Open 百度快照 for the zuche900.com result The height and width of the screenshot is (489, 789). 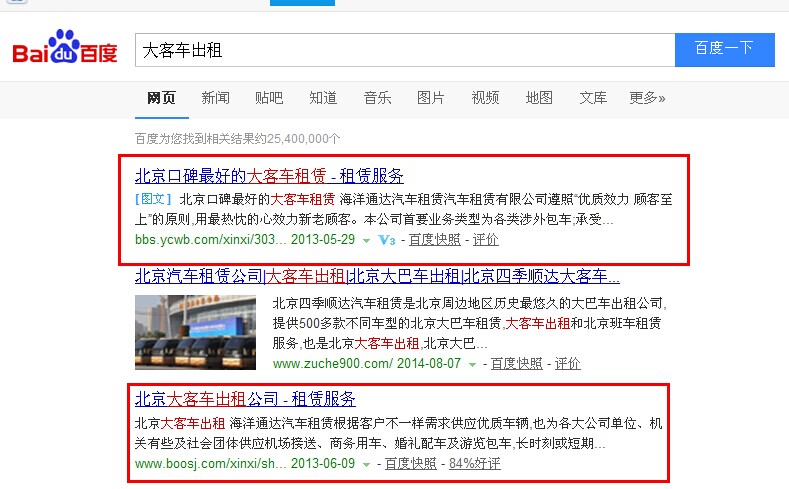coord(517,363)
